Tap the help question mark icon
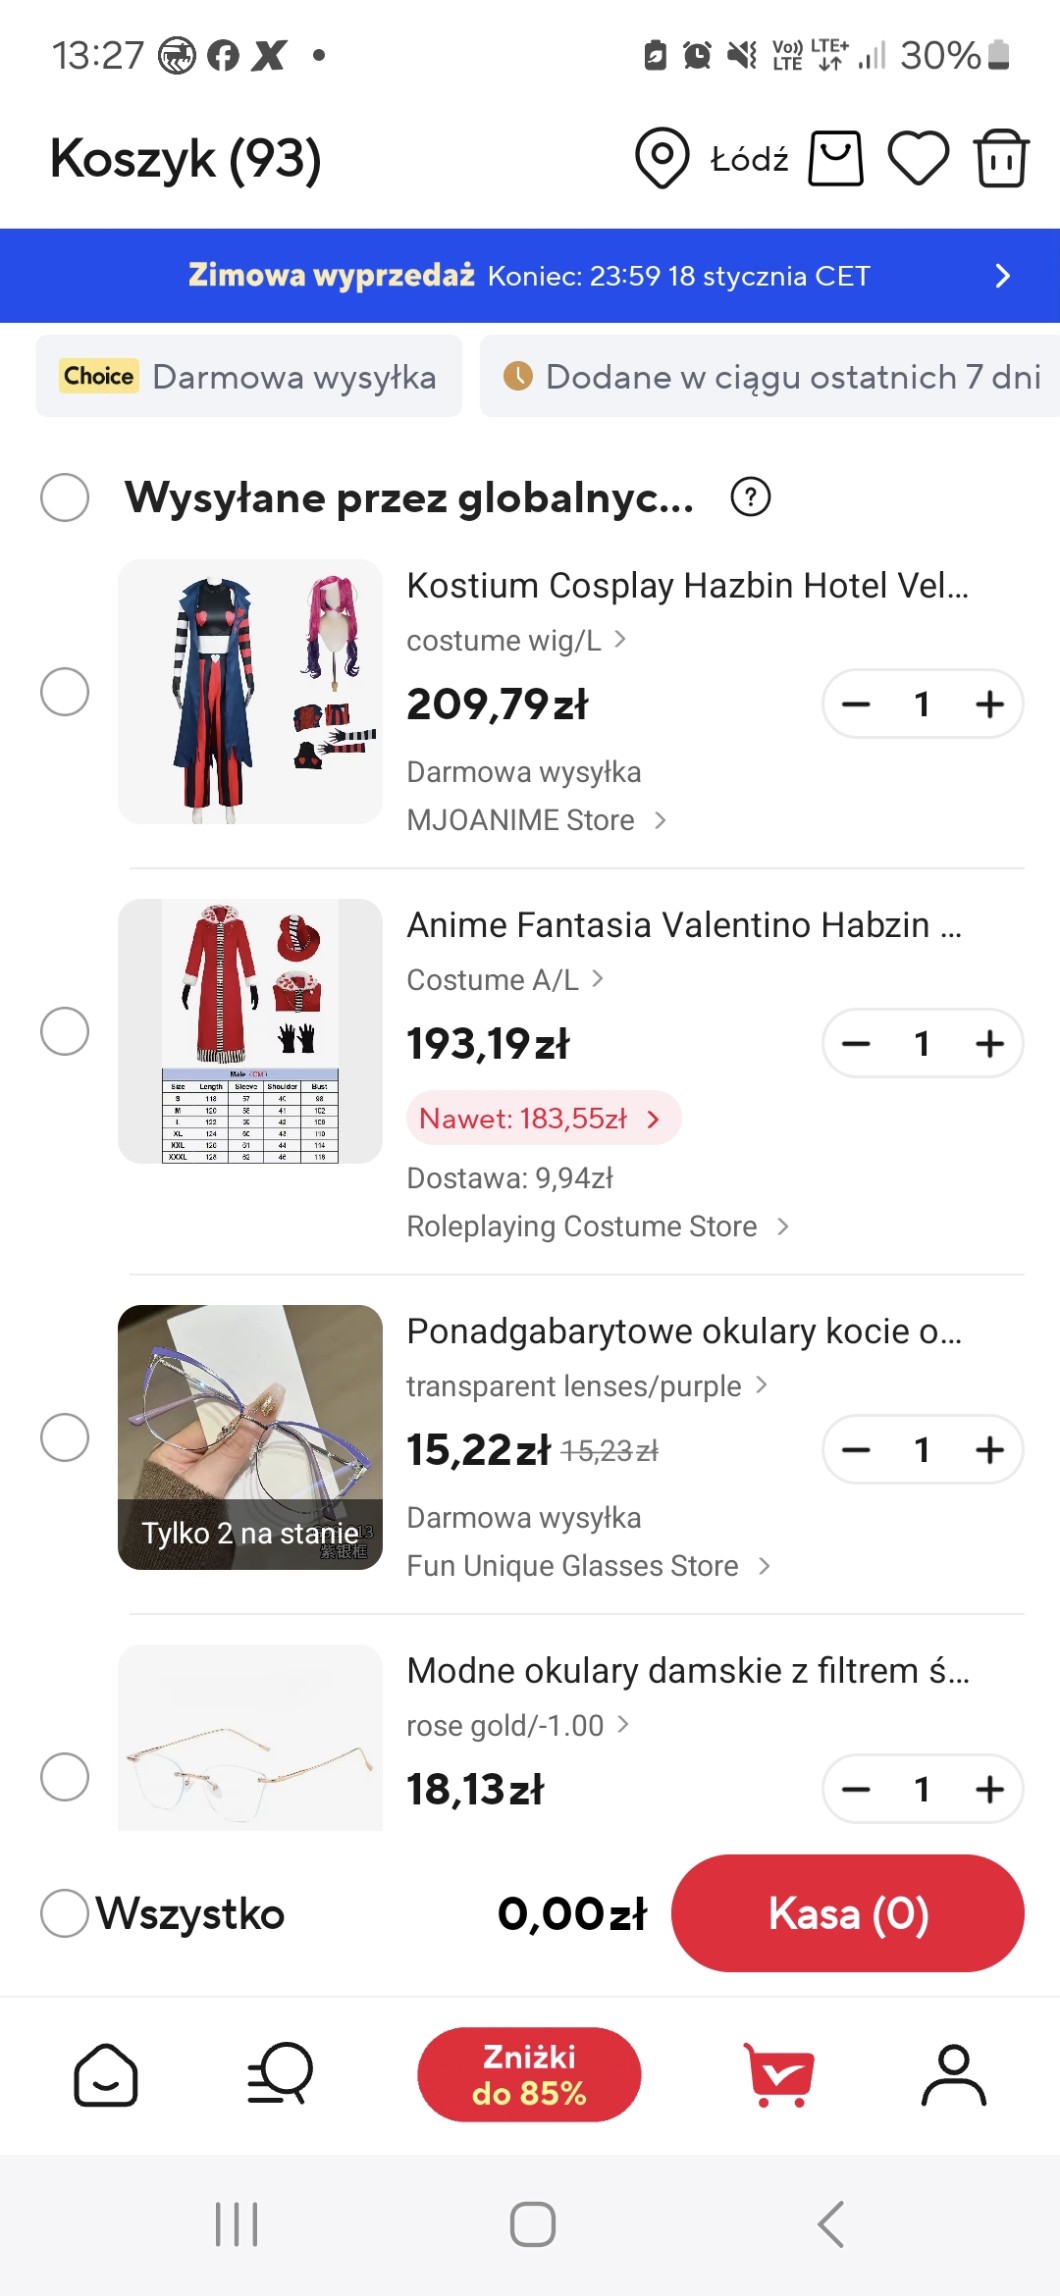This screenshot has width=1060, height=2296. [750, 497]
